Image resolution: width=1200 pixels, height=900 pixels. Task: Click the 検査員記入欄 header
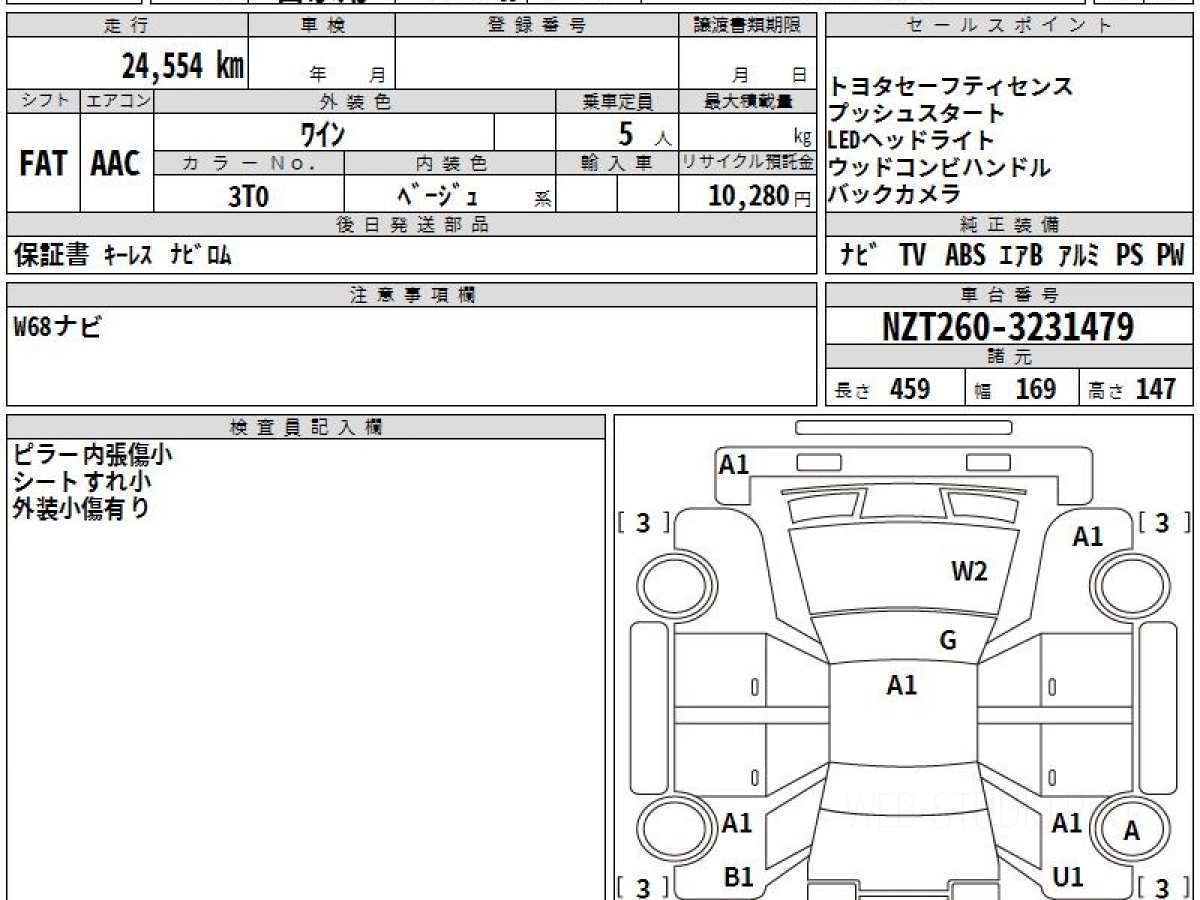pyautogui.click(x=306, y=427)
